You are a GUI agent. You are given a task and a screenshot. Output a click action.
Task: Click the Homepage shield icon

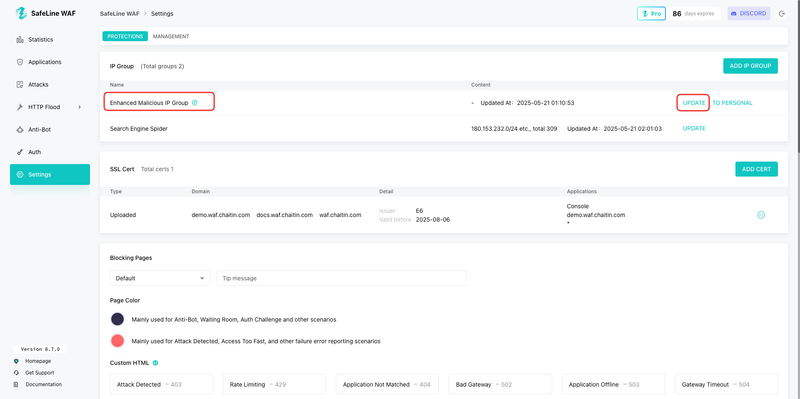pos(16,361)
